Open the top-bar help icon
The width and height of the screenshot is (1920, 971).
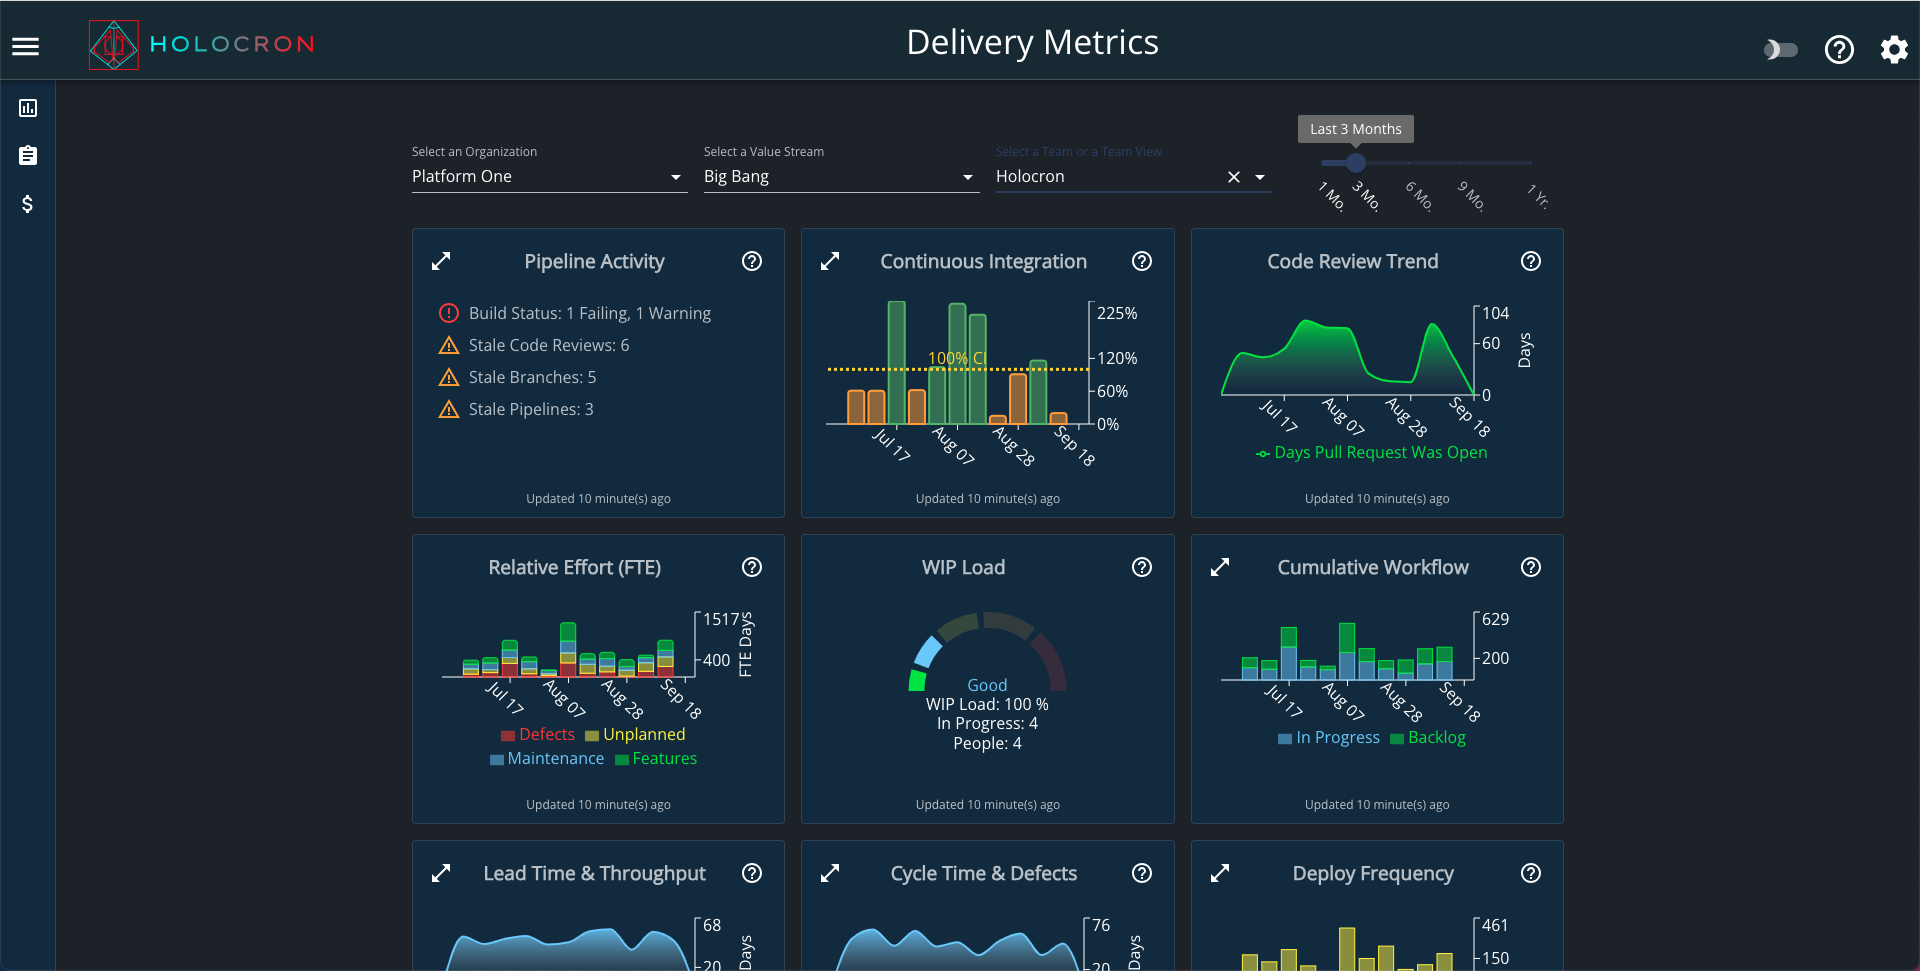tap(1839, 49)
